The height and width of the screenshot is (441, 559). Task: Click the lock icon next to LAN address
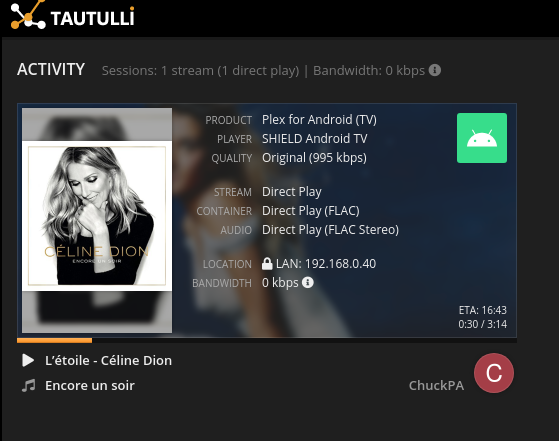pos(267,264)
